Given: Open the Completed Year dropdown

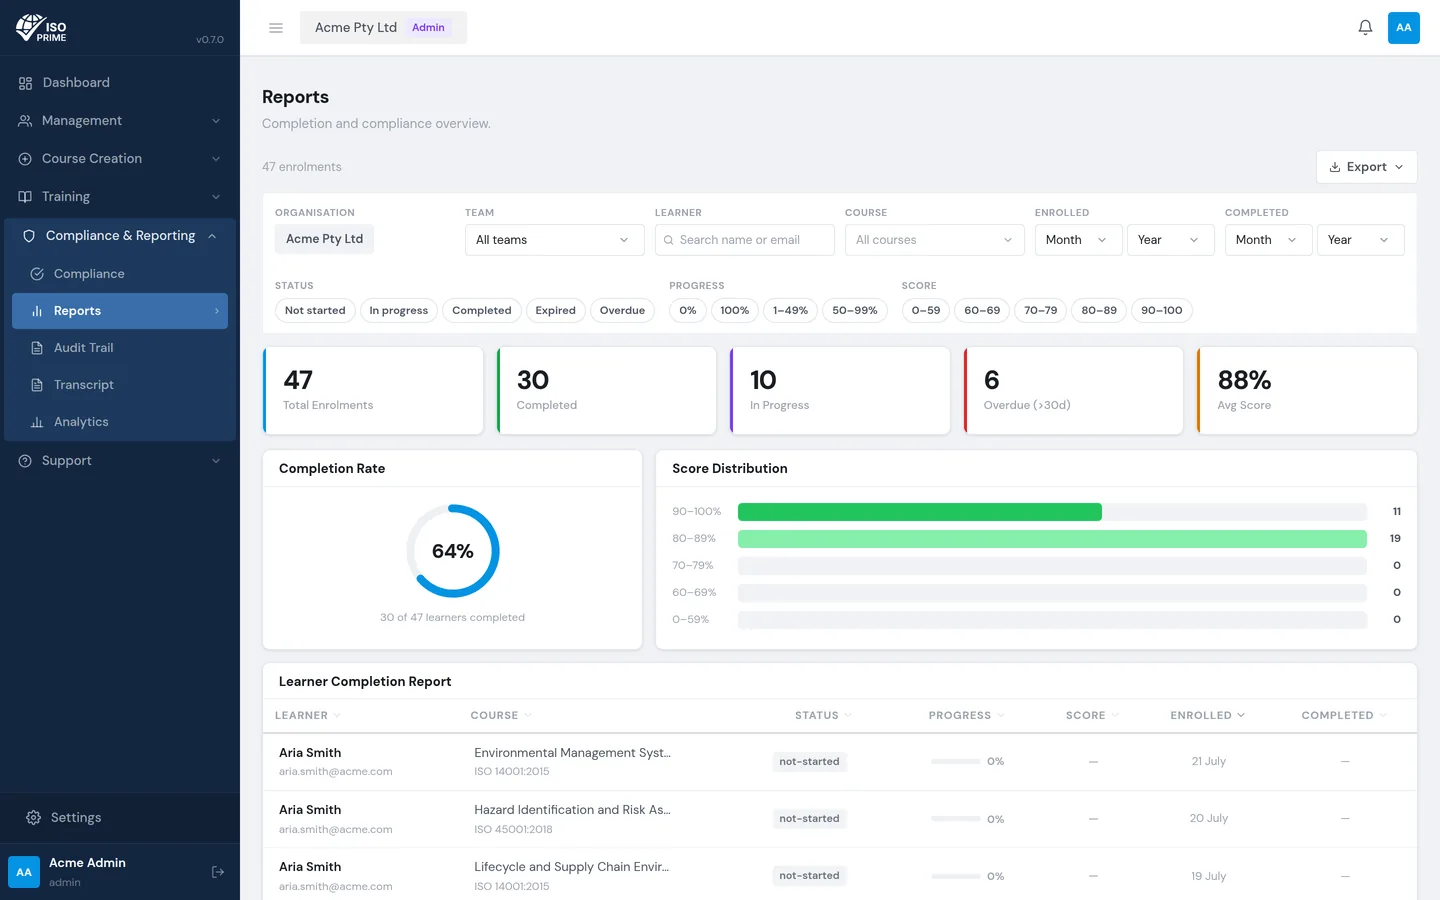Looking at the screenshot, I should (x=1361, y=240).
